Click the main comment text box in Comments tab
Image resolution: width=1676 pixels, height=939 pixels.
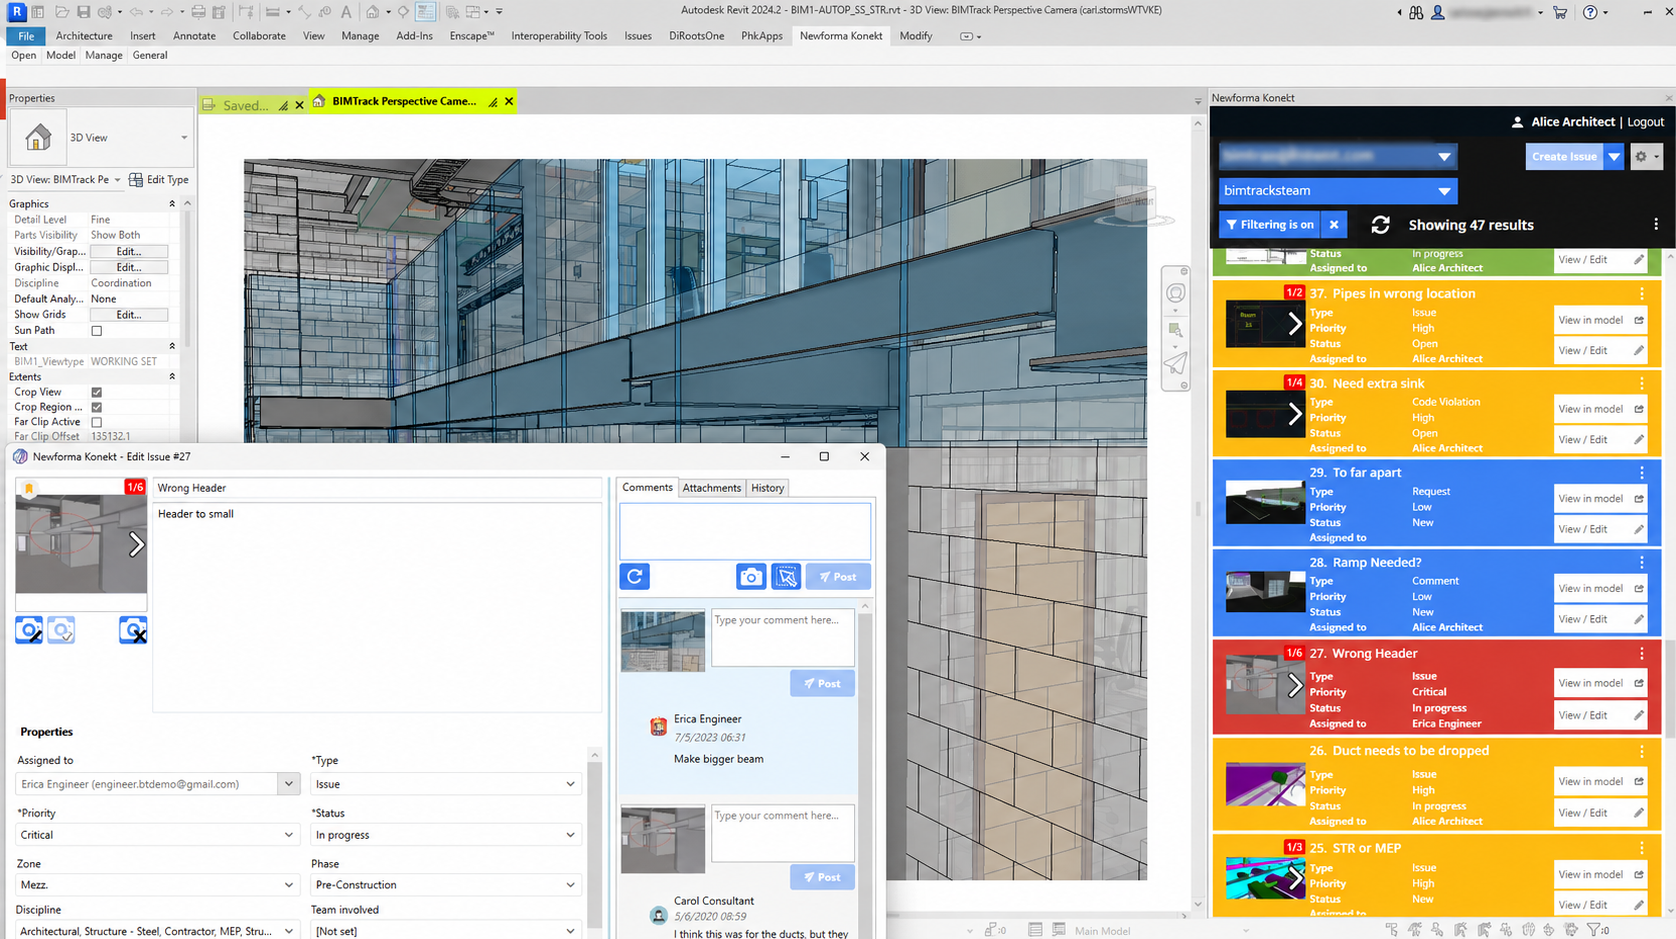(745, 531)
